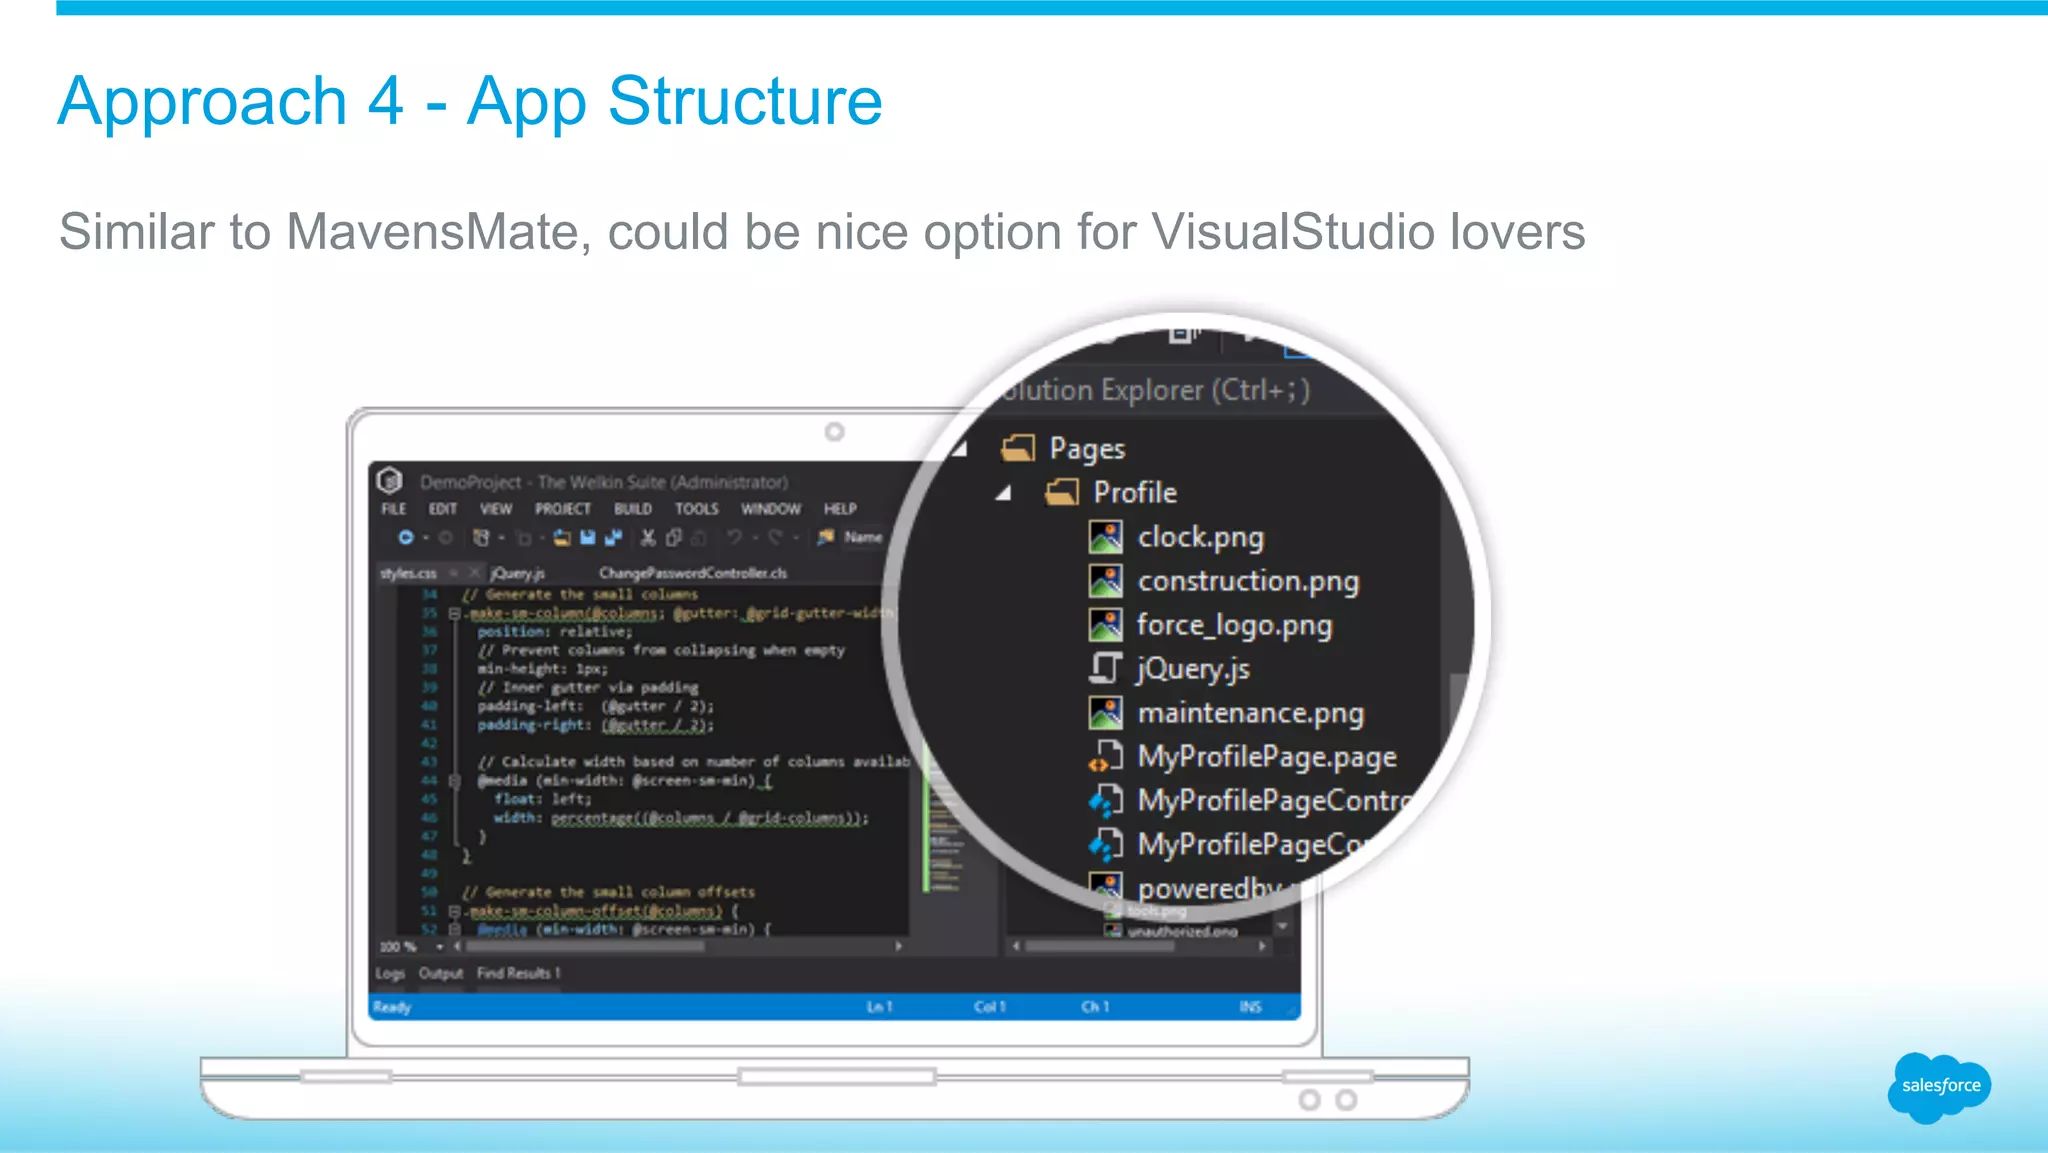Click the editor scroll-right arrow

[898, 946]
